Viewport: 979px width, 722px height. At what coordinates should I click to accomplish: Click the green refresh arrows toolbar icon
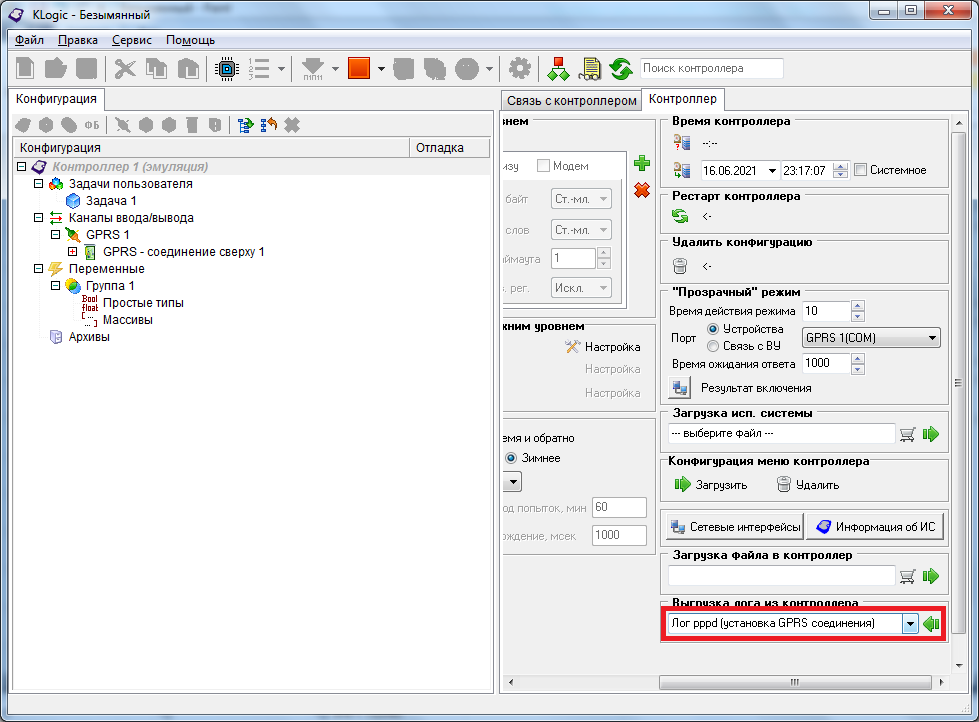click(621, 69)
